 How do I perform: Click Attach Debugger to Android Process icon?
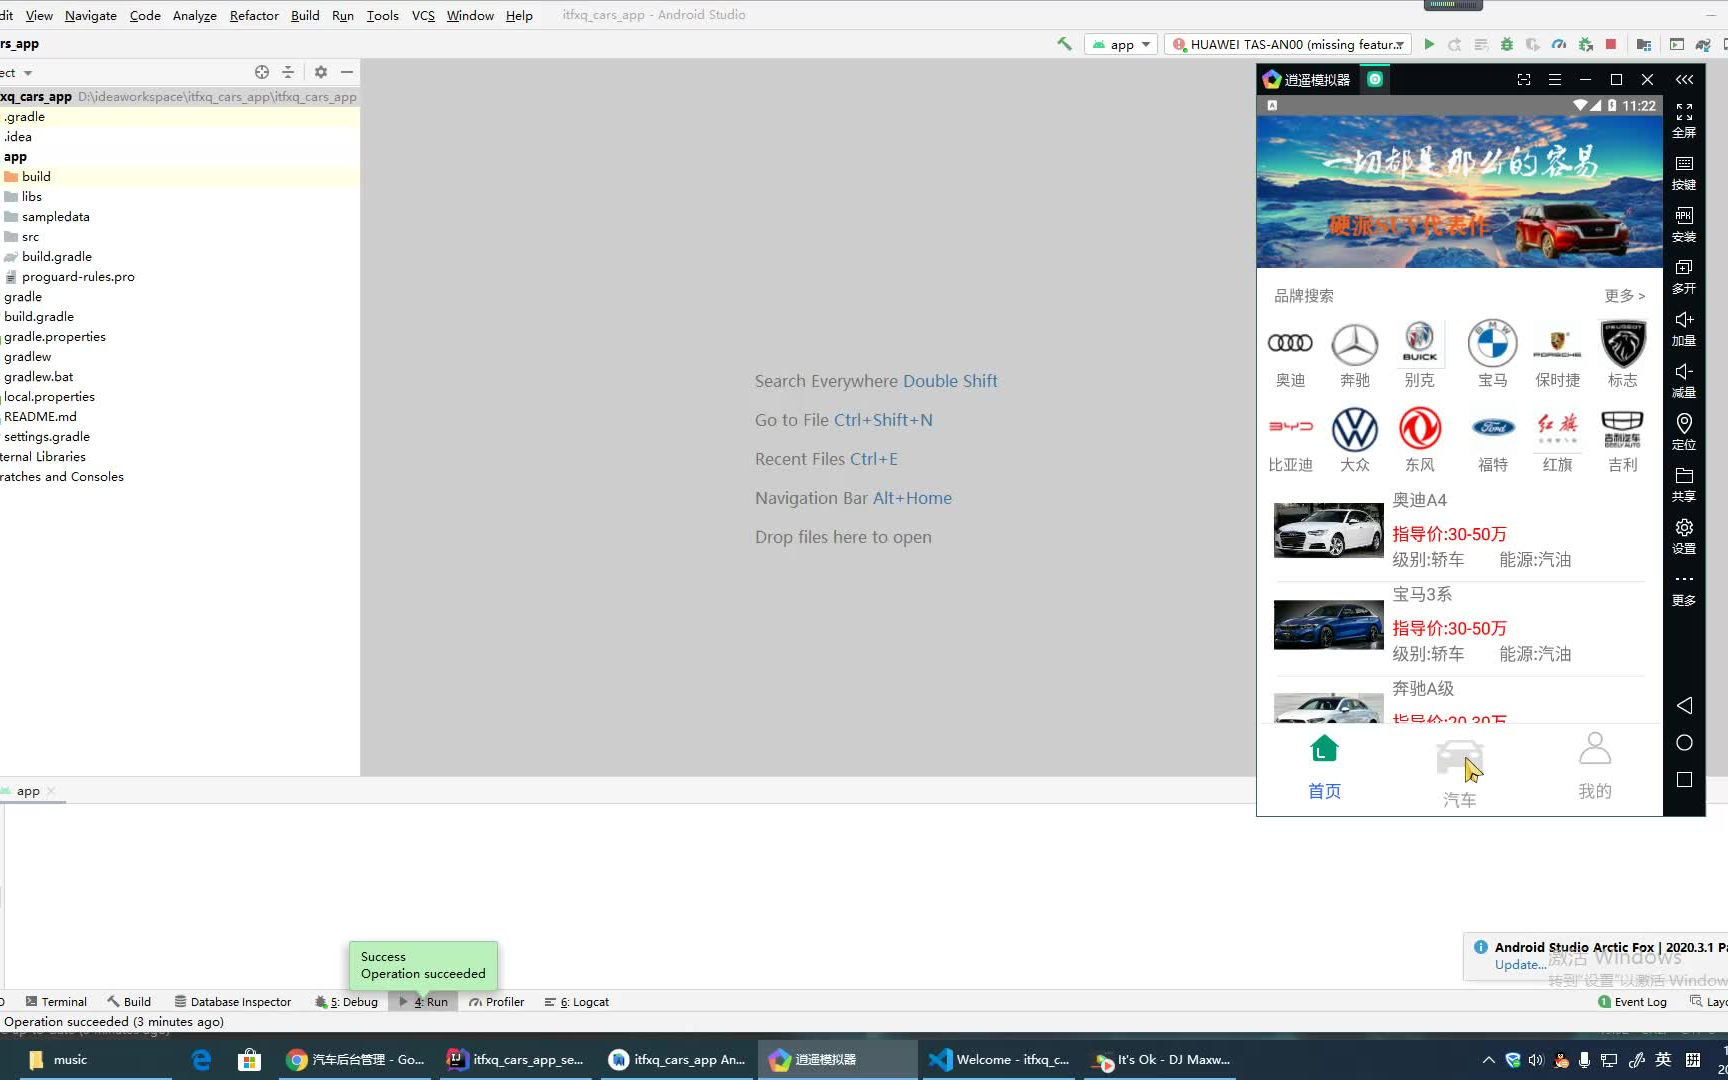pyautogui.click(x=1585, y=44)
